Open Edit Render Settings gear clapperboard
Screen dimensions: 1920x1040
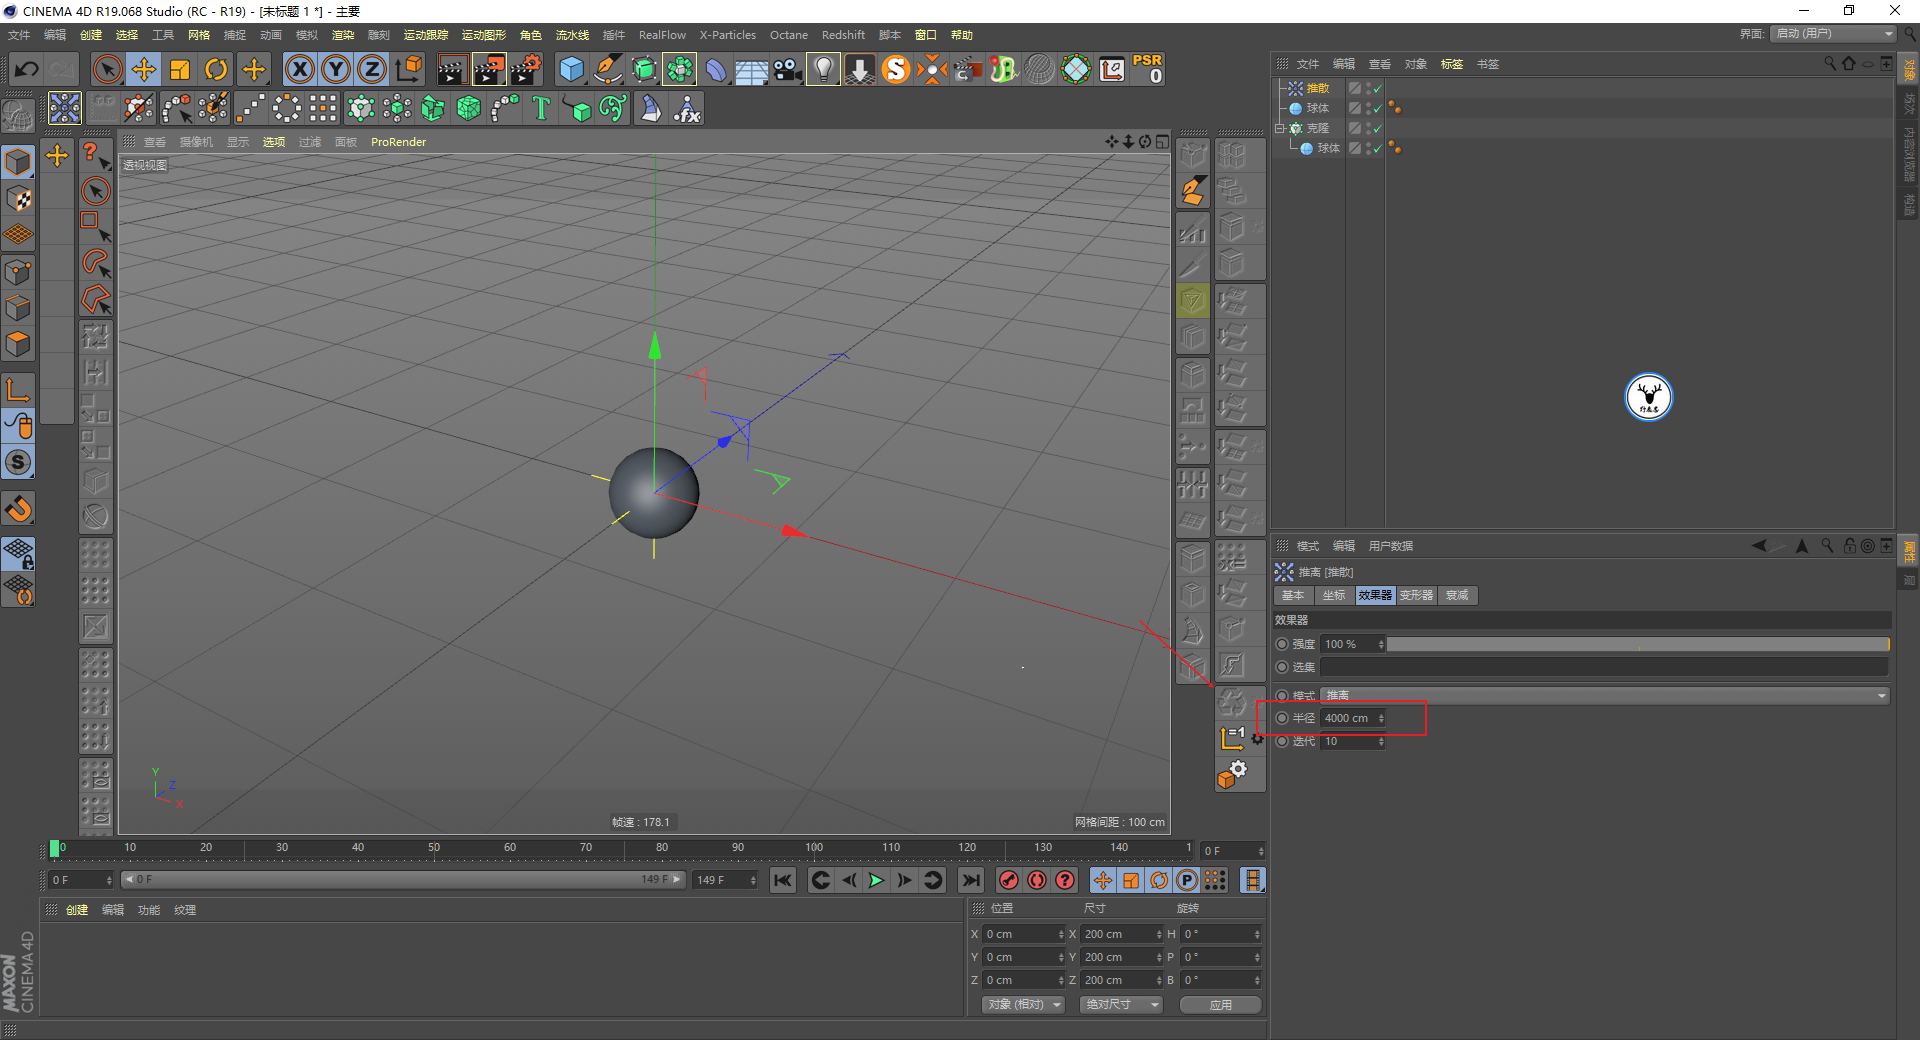coord(526,69)
